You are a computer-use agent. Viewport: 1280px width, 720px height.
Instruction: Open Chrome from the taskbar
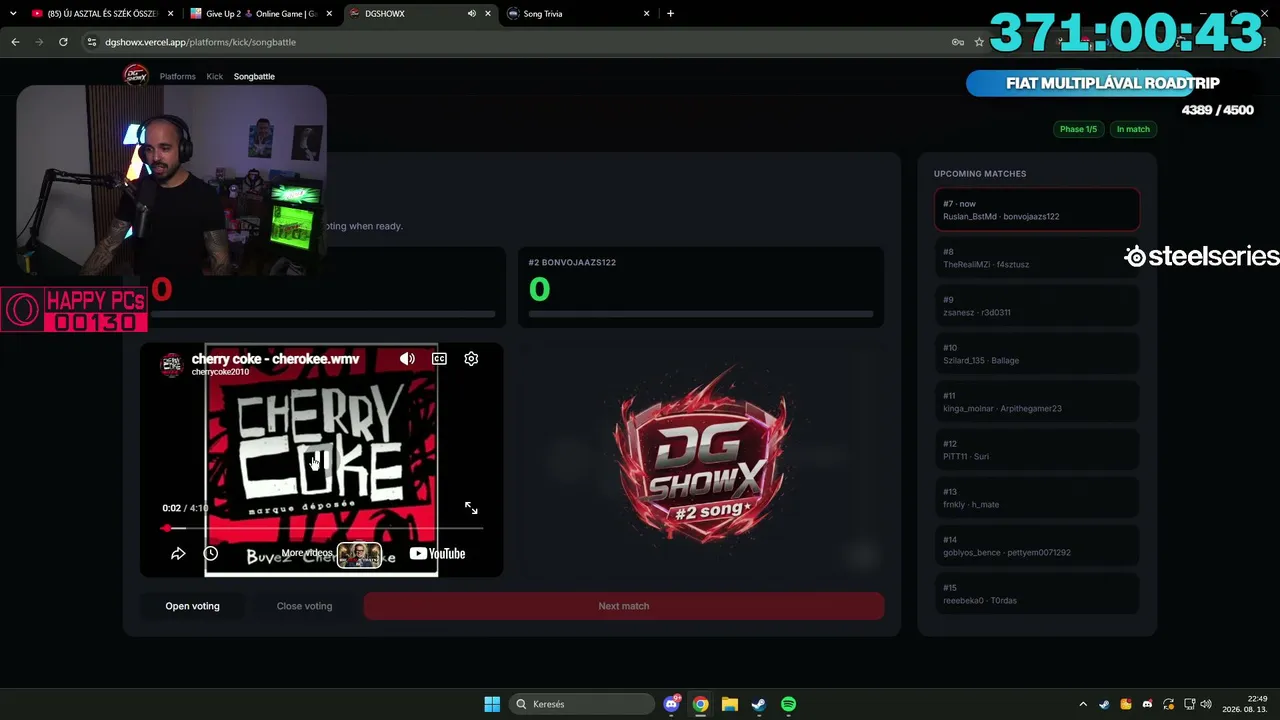click(x=701, y=704)
